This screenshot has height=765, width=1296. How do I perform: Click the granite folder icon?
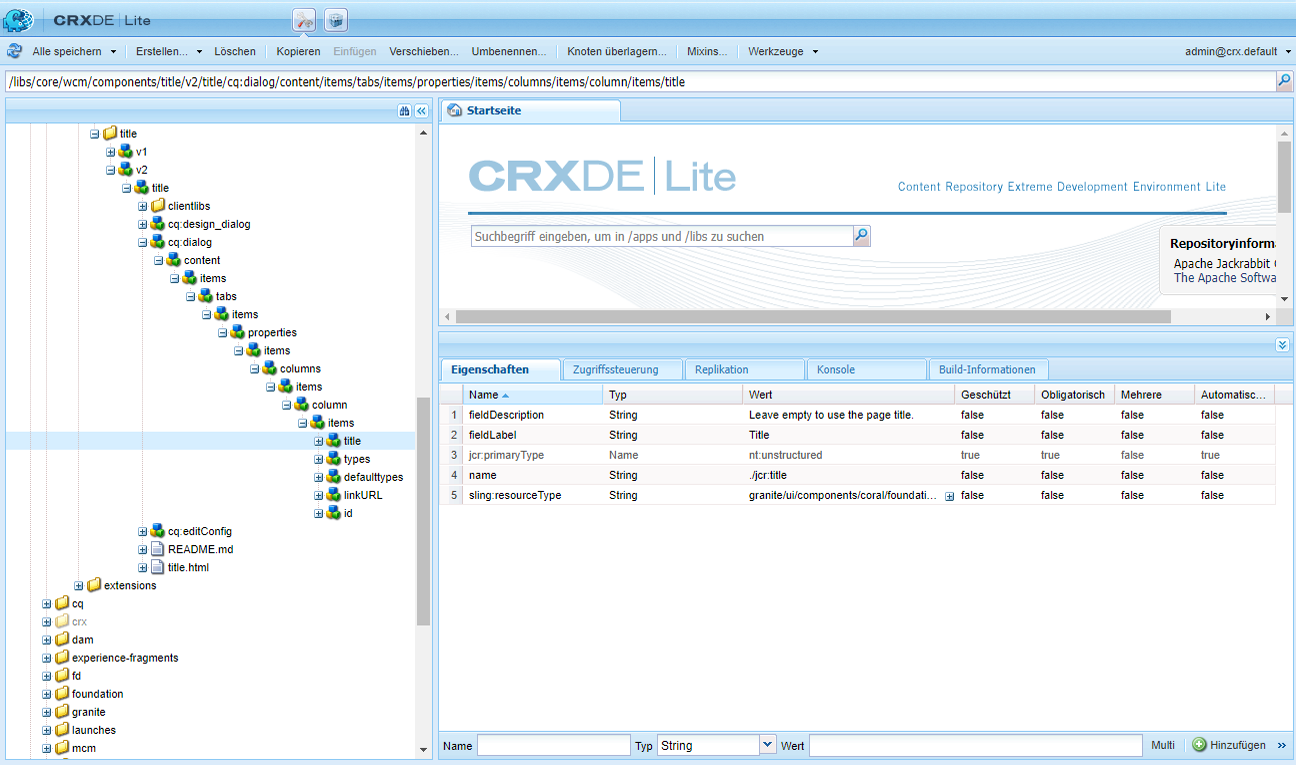[62, 712]
